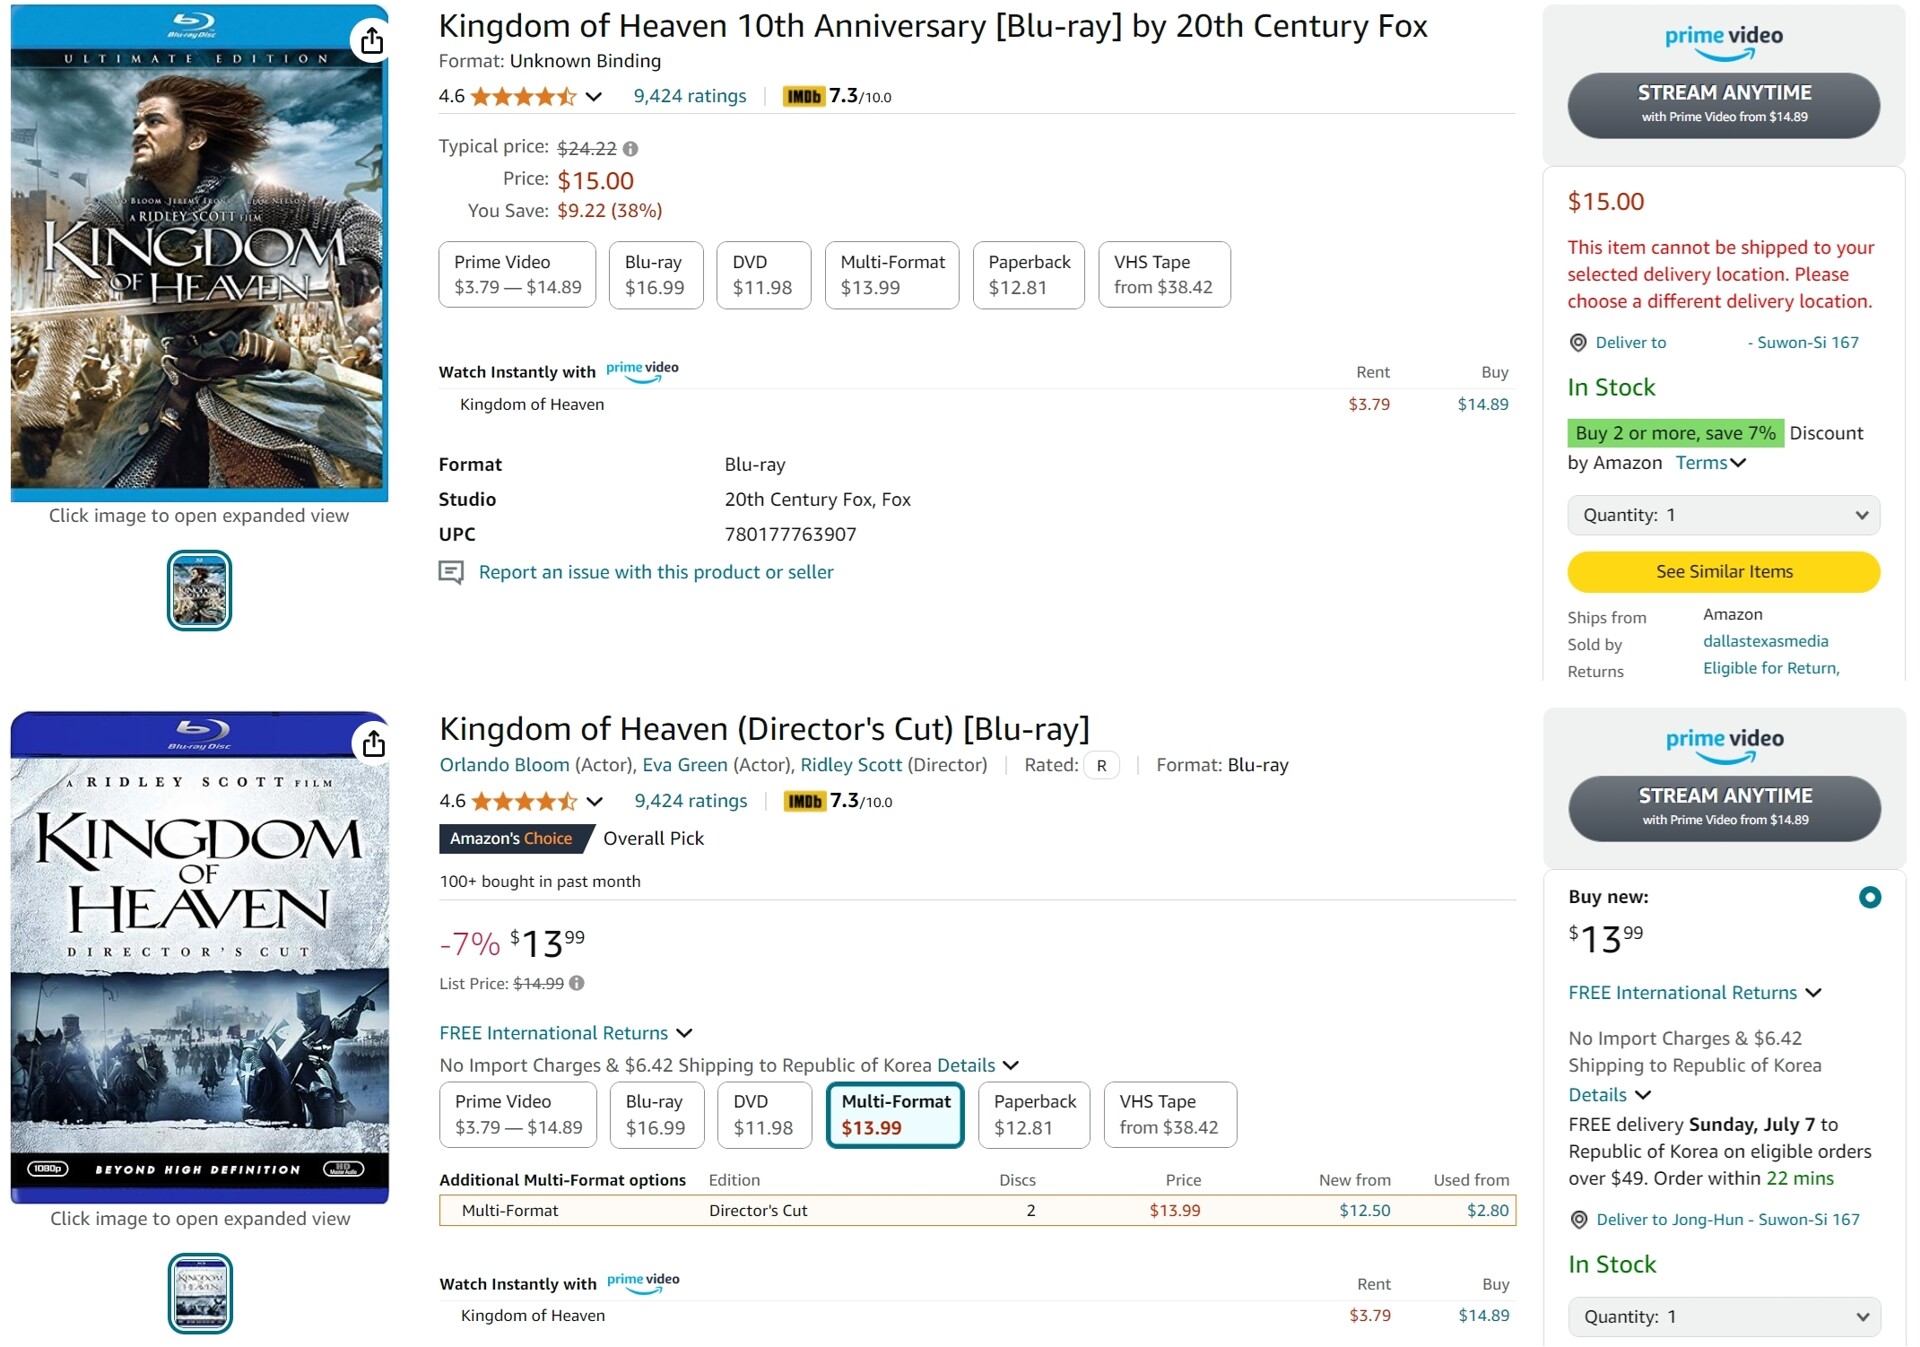The image size is (1920, 1347).
Task: Open Quantity dropdown in top buy box
Action: (x=1723, y=516)
